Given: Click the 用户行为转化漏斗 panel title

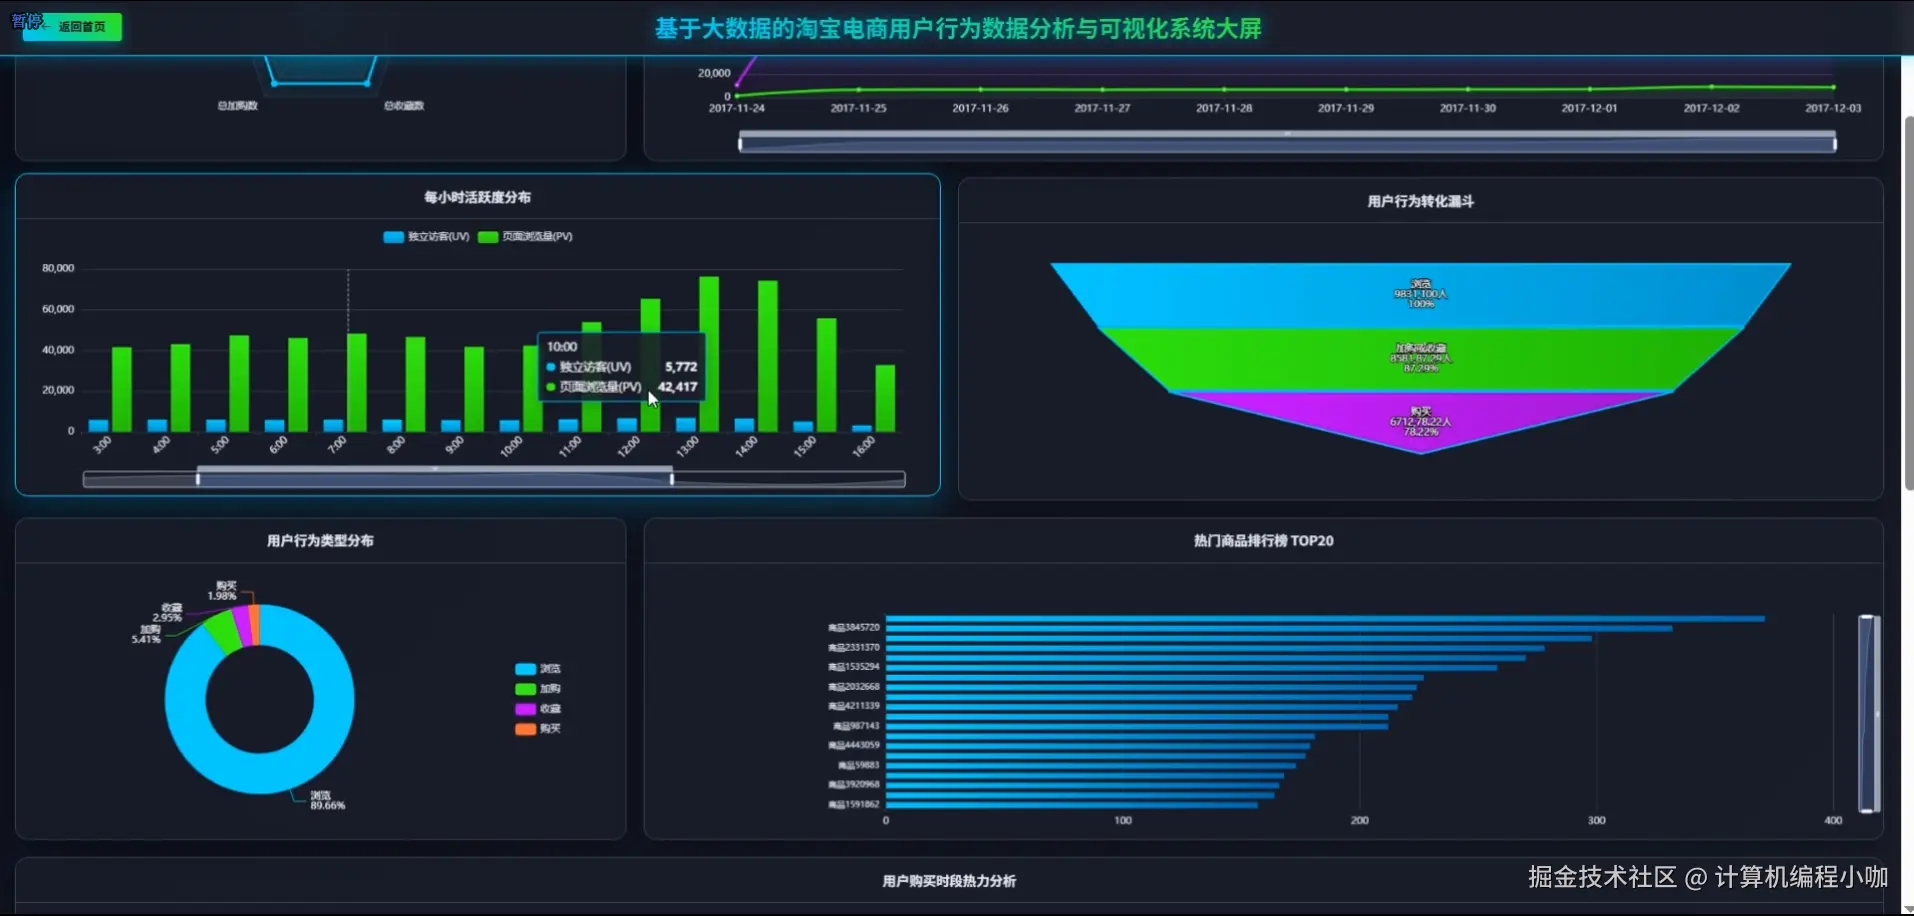Looking at the screenshot, I should (1420, 201).
